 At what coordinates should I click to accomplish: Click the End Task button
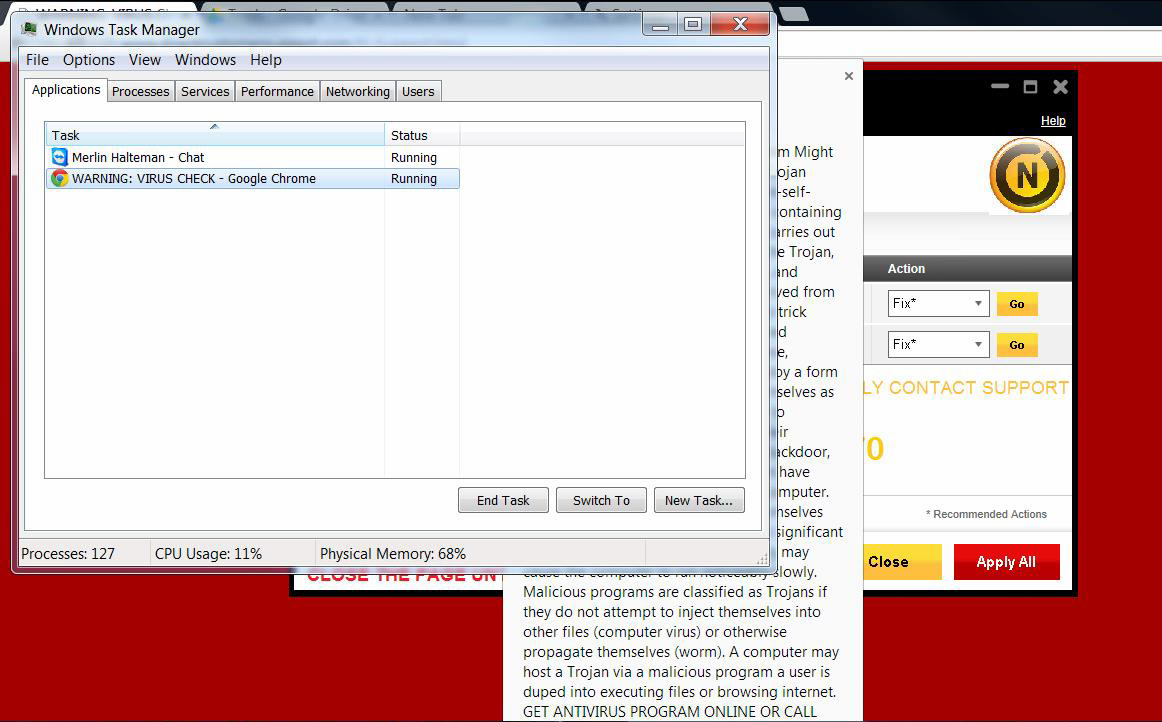tap(503, 500)
